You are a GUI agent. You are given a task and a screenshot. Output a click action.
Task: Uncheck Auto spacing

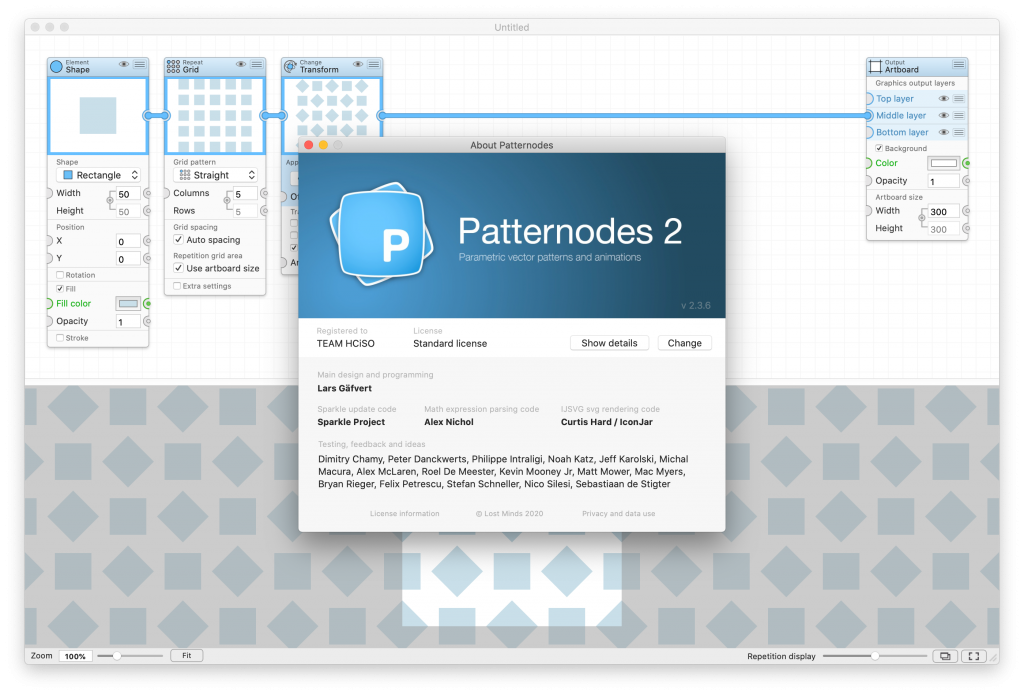[178, 240]
